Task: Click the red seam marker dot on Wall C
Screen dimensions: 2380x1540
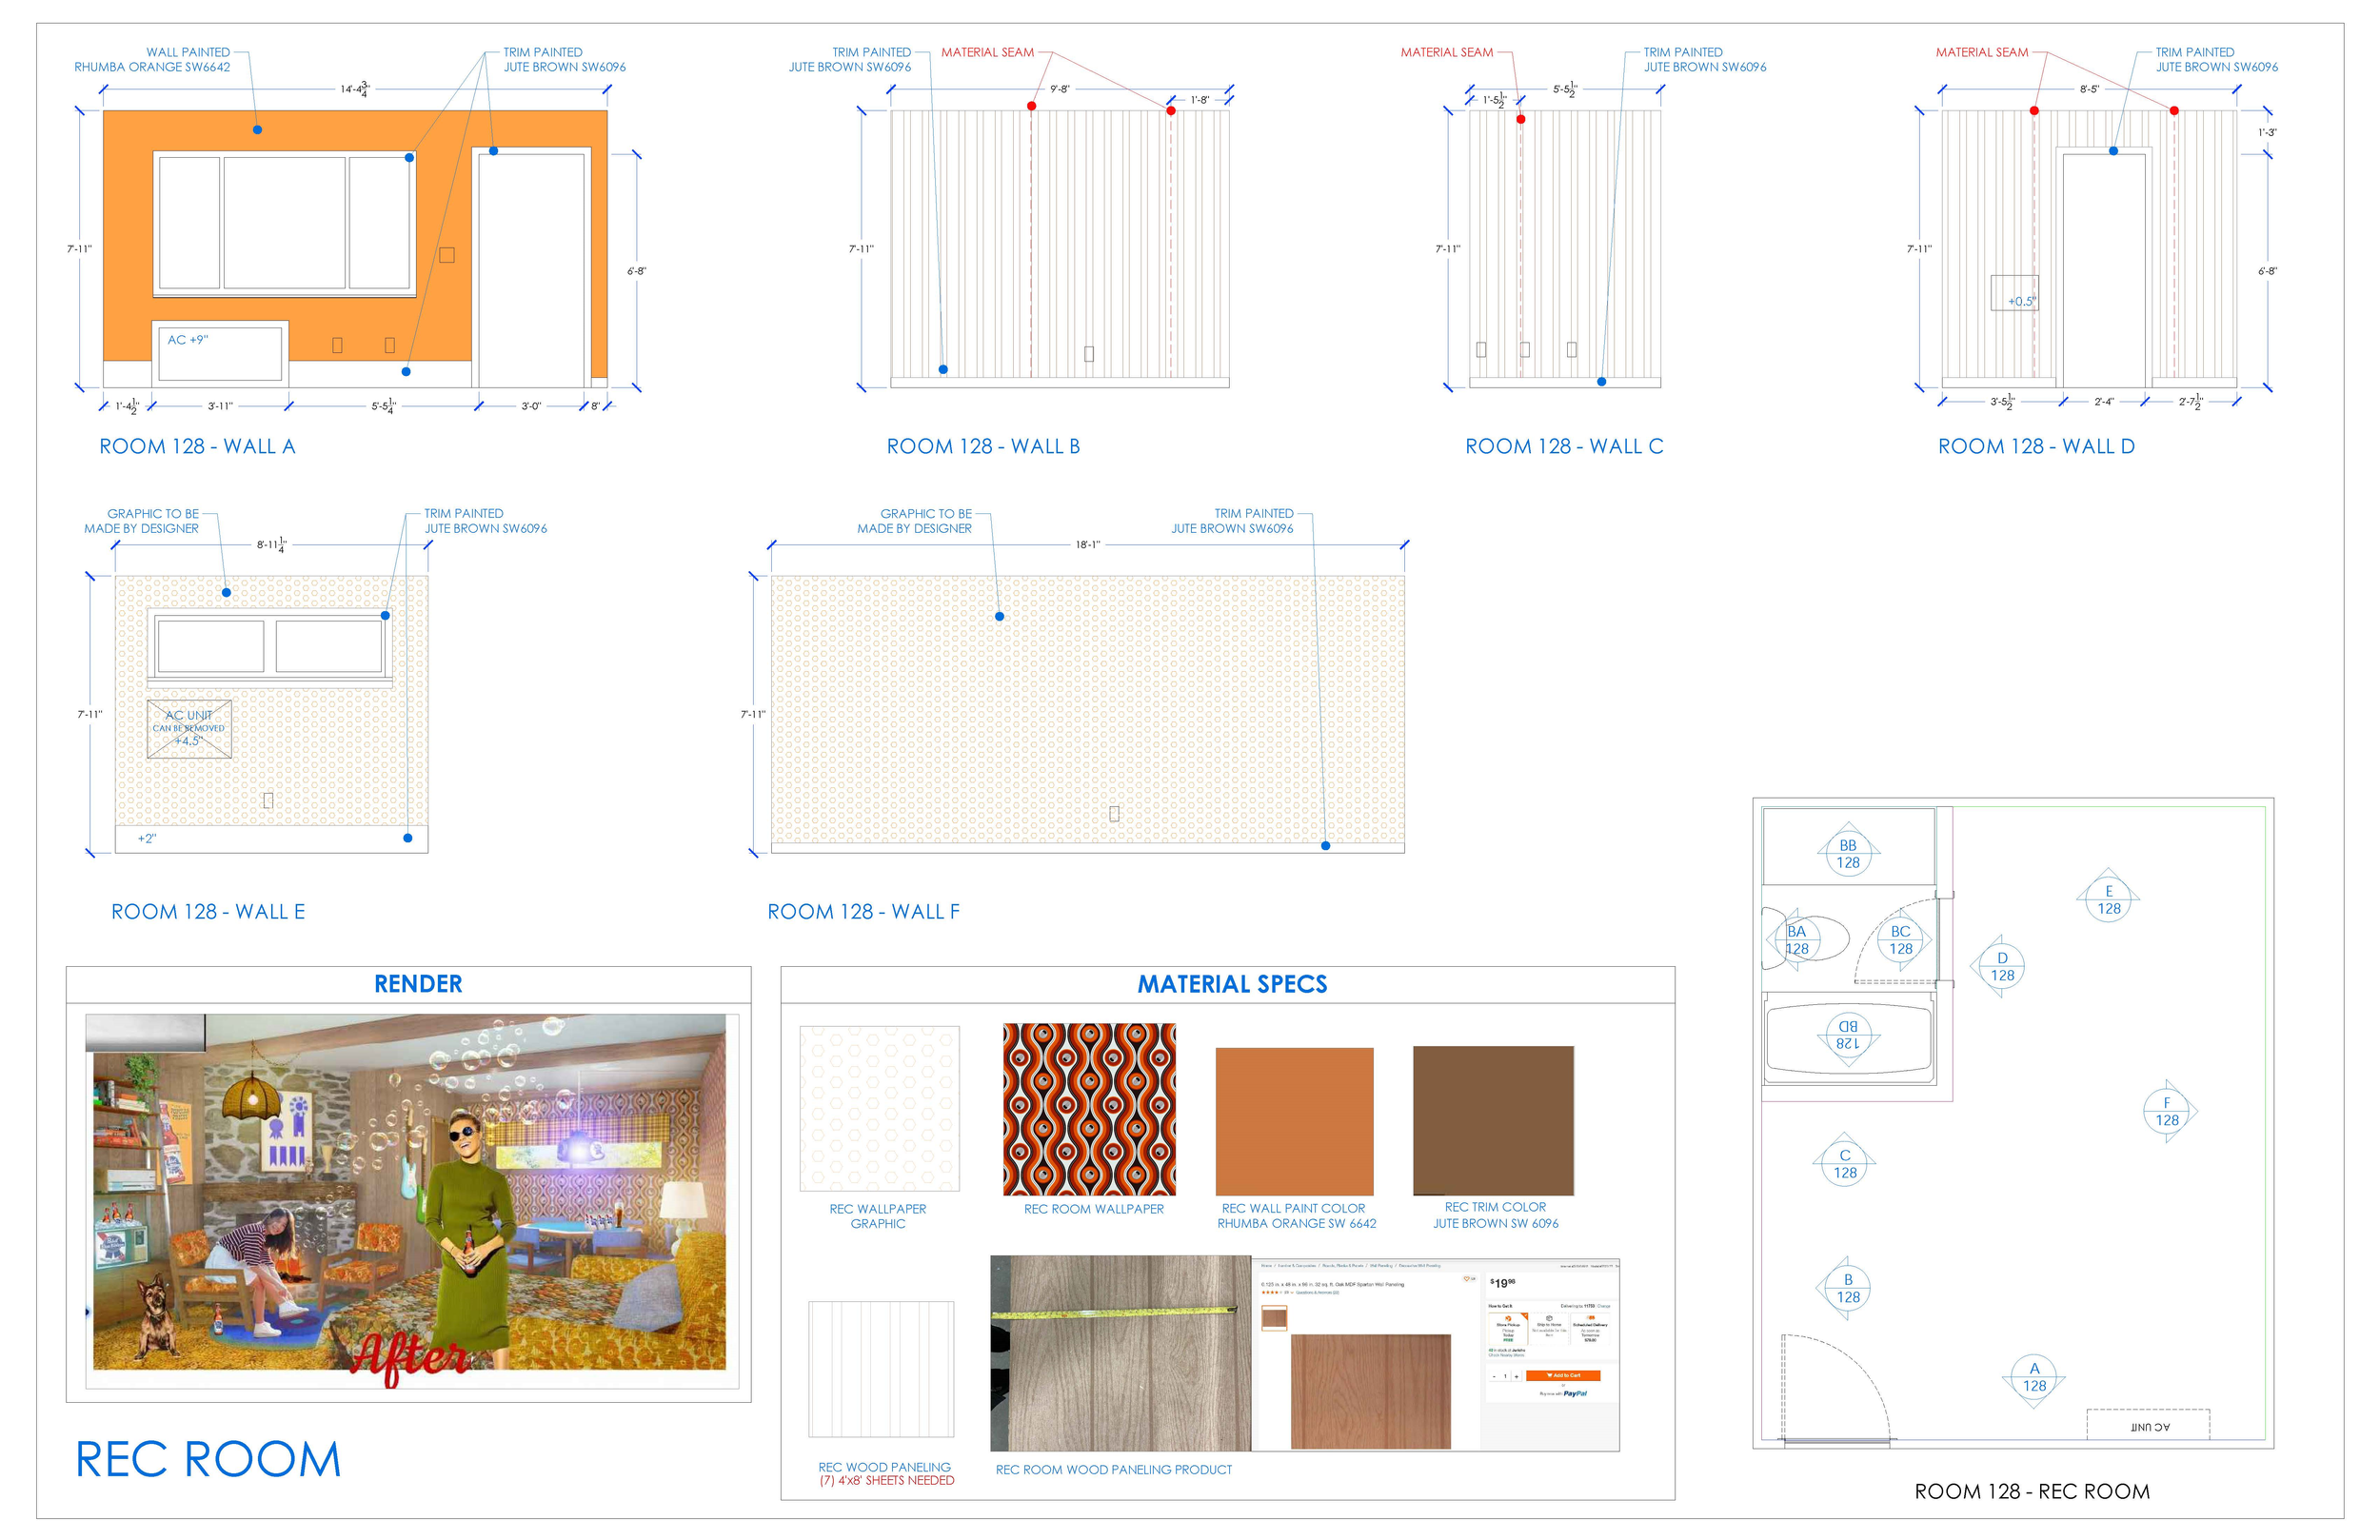Action: 1520,119
